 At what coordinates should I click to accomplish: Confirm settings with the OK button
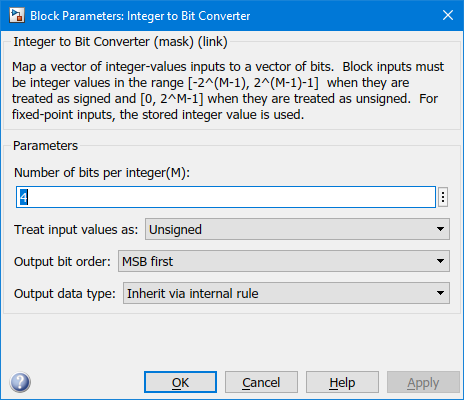pyautogui.click(x=180, y=382)
